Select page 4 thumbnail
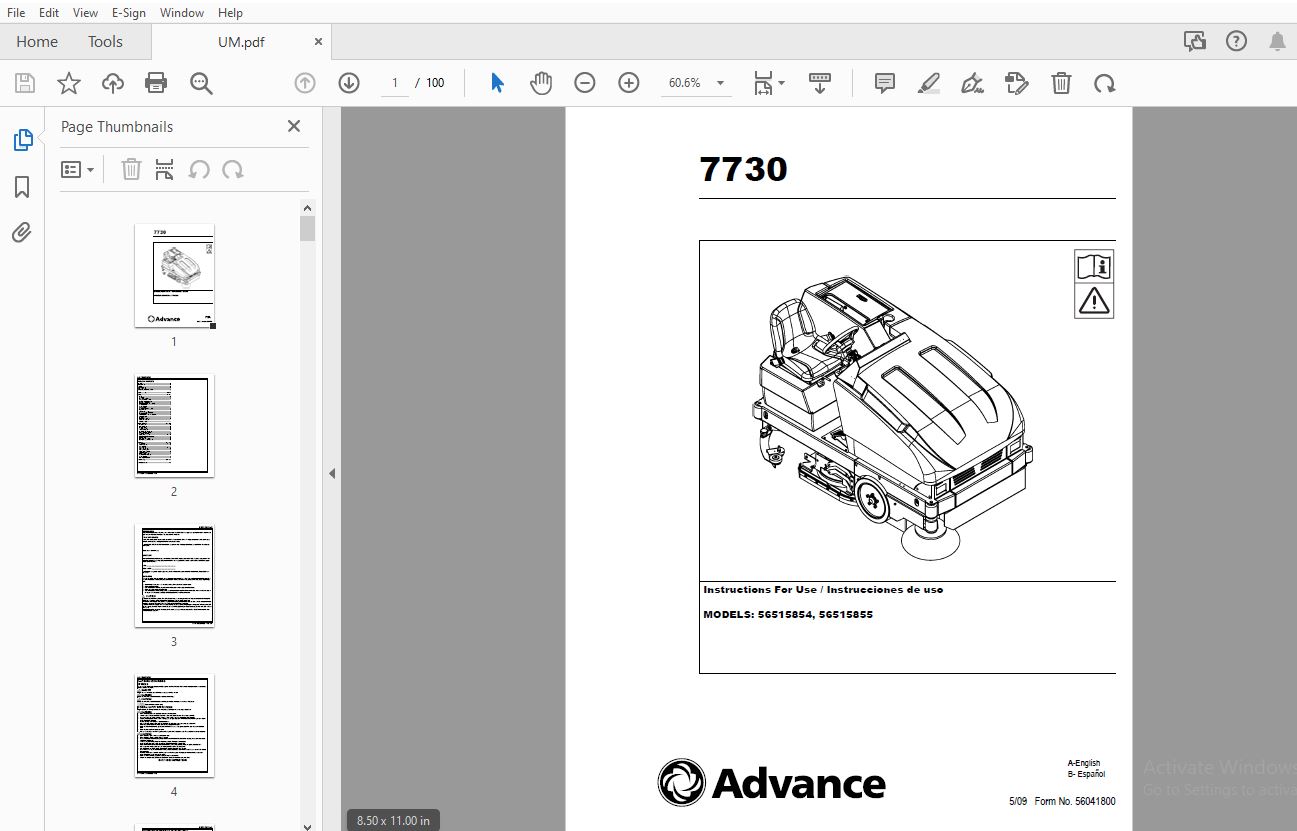 coord(174,726)
